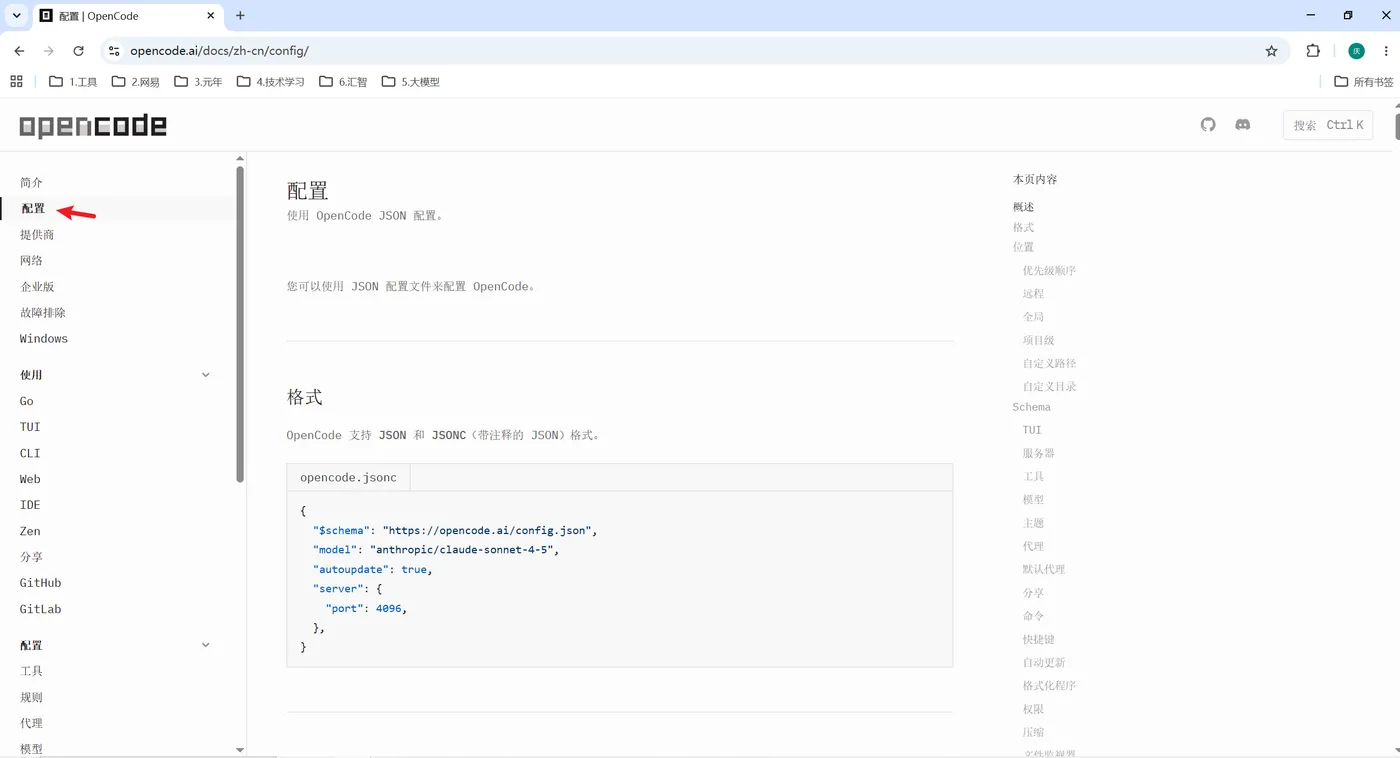1400x758 pixels.
Task: Open the Discord icon link in header
Action: (1243, 125)
